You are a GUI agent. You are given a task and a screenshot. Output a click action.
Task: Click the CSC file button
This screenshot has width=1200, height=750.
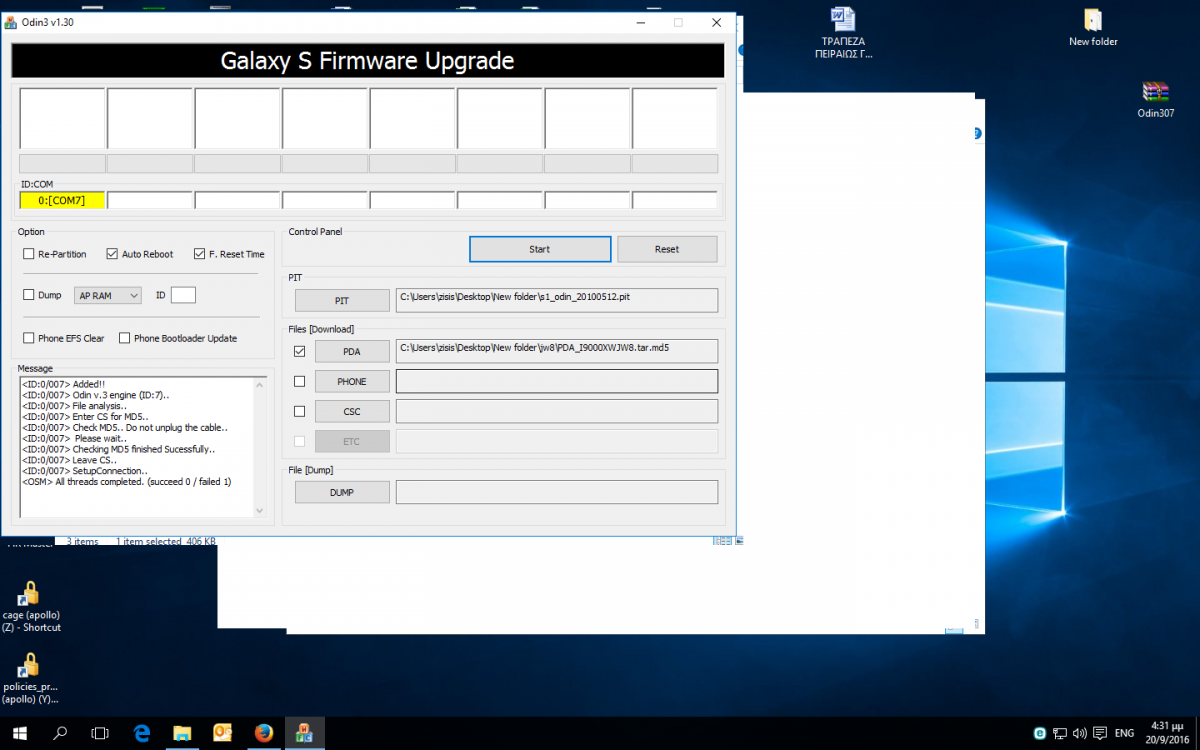(351, 411)
